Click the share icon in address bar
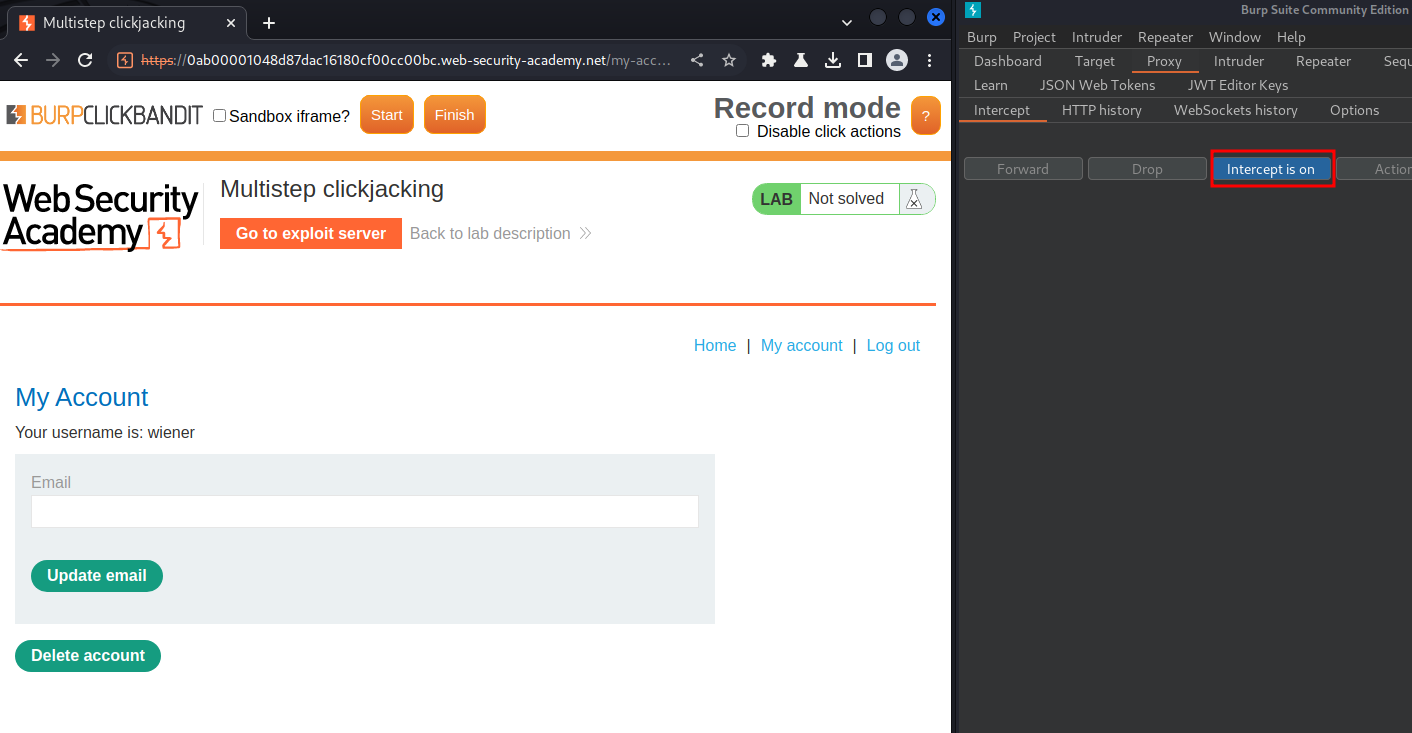Viewport: 1412px width, 733px height. pyautogui.click(x=697, y=60)
